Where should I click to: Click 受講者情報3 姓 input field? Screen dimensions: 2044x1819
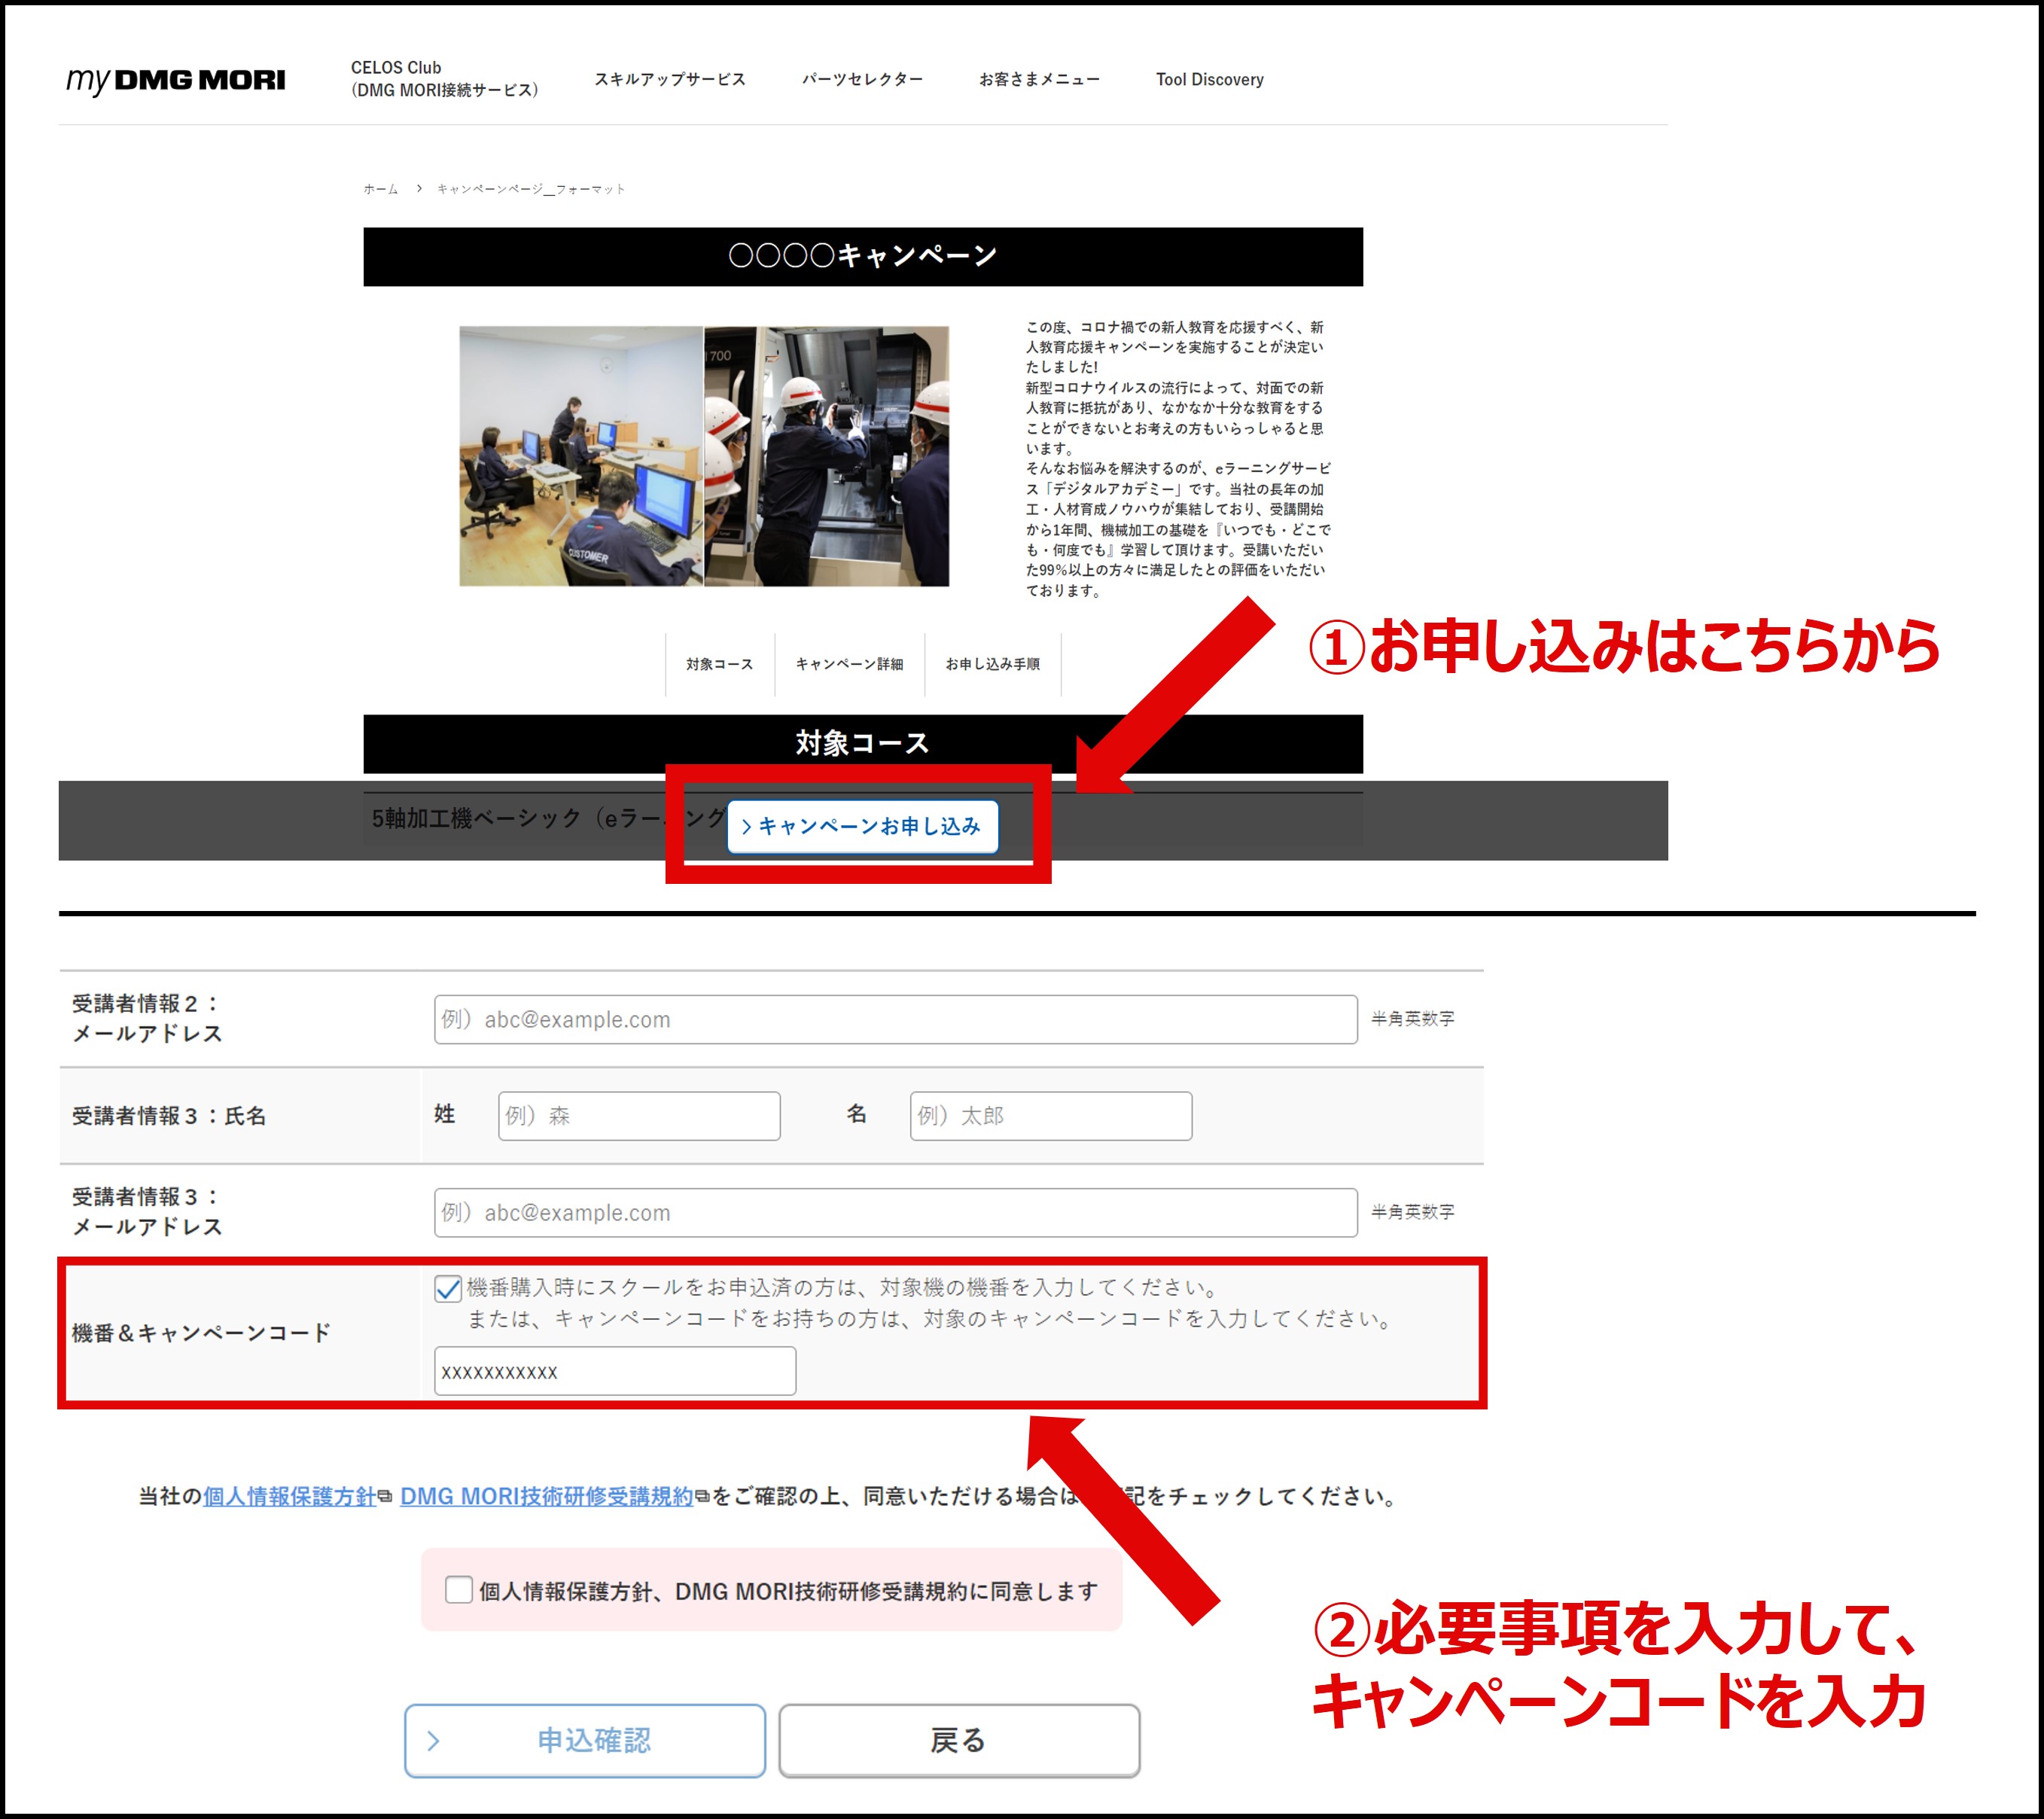click(x=639, y=1116)
